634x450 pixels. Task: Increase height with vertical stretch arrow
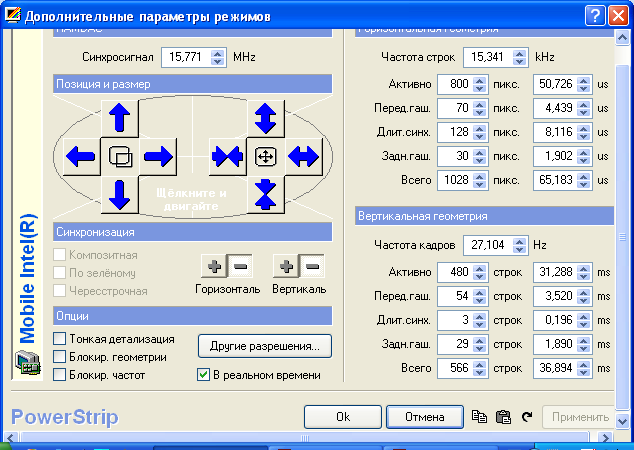[265, 119]
